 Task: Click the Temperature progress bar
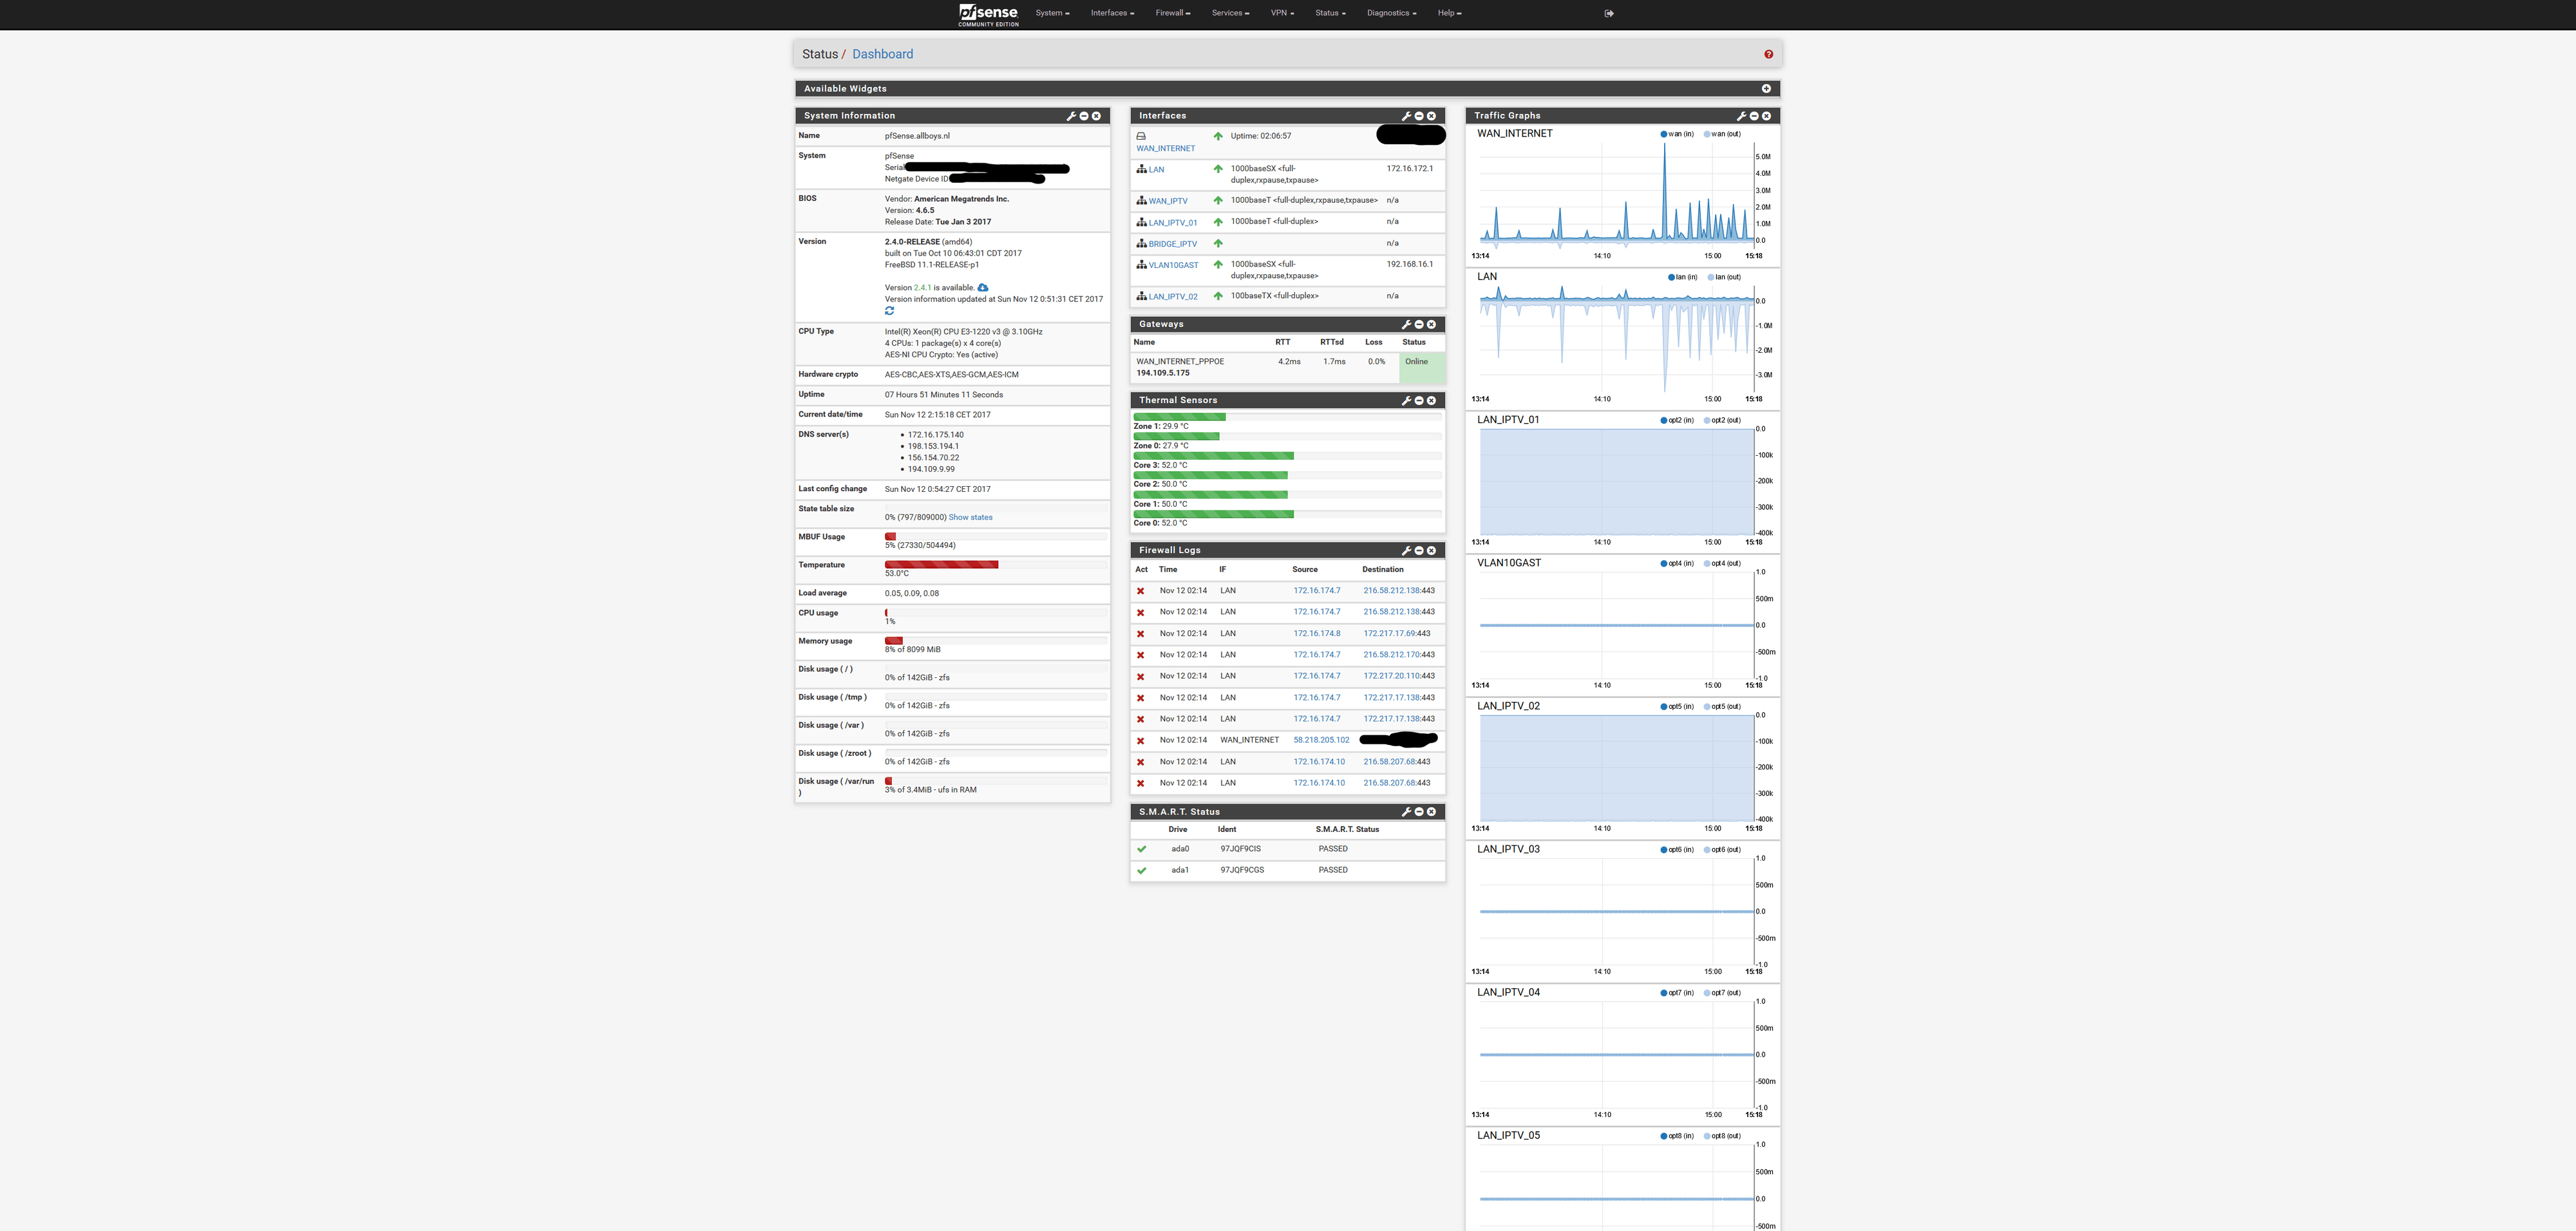pos(941,565)
